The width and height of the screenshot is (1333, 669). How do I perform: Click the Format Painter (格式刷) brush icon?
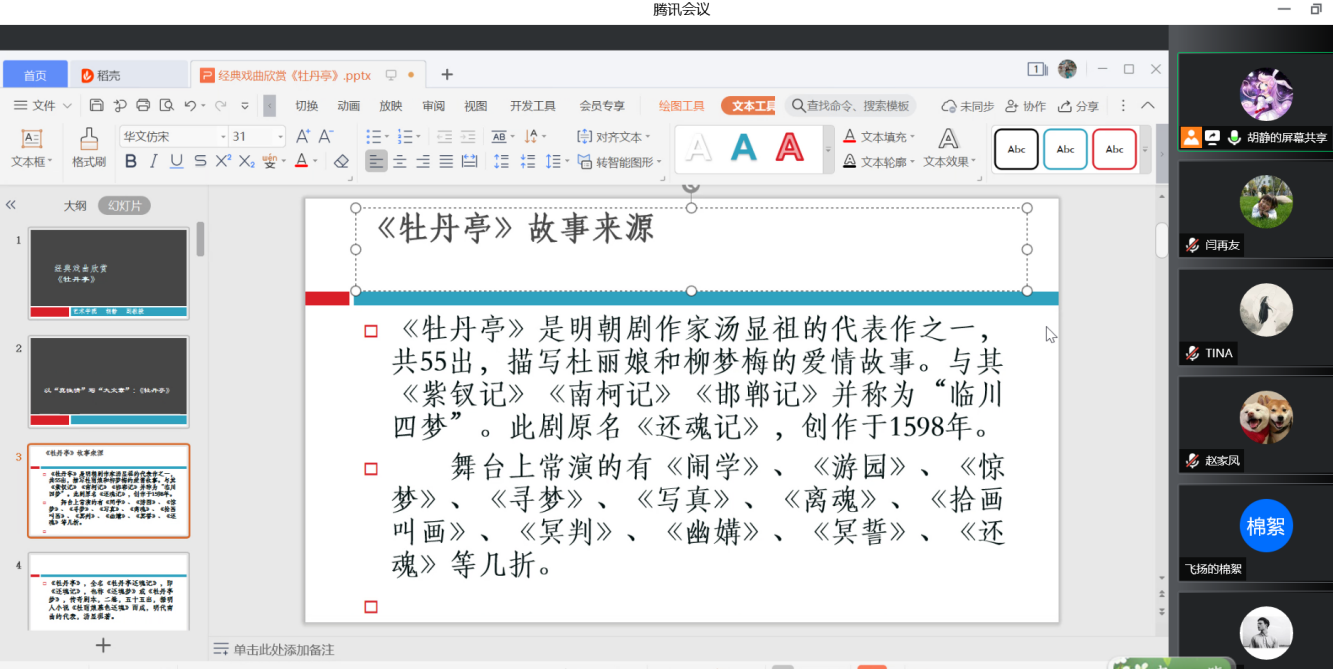click(89, 140)
